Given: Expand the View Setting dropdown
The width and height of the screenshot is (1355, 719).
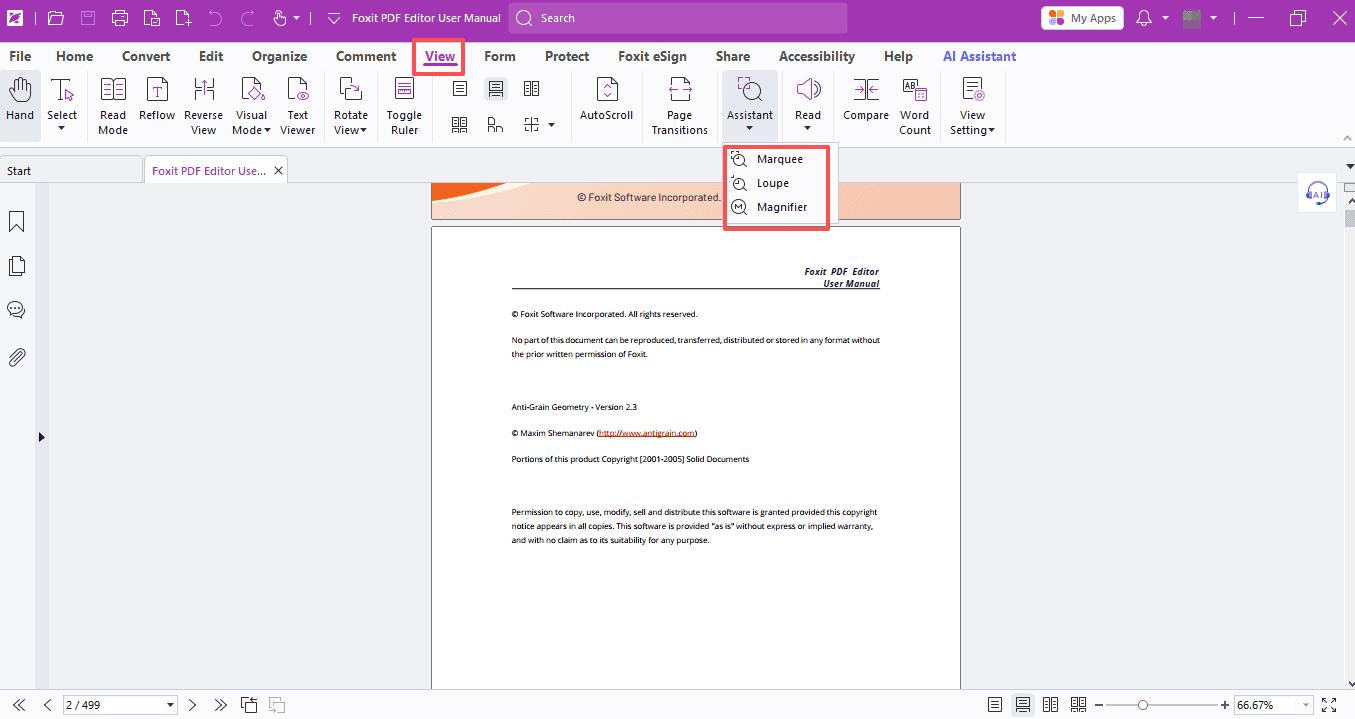Looking at the screenshot, I should [991, 130].
